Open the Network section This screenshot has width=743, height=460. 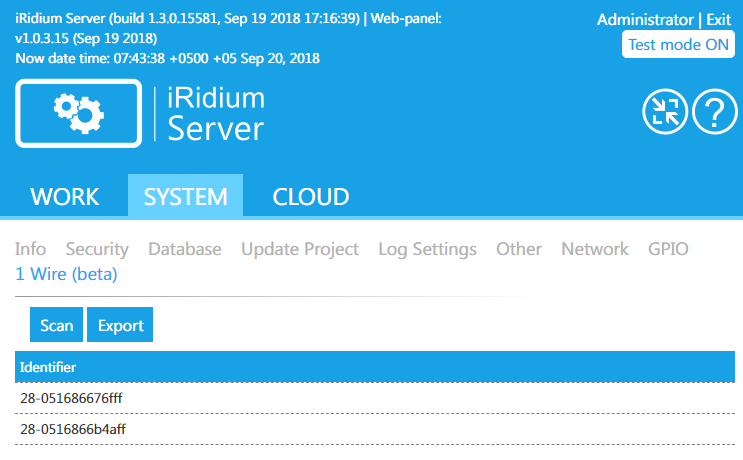pos(595,249)
